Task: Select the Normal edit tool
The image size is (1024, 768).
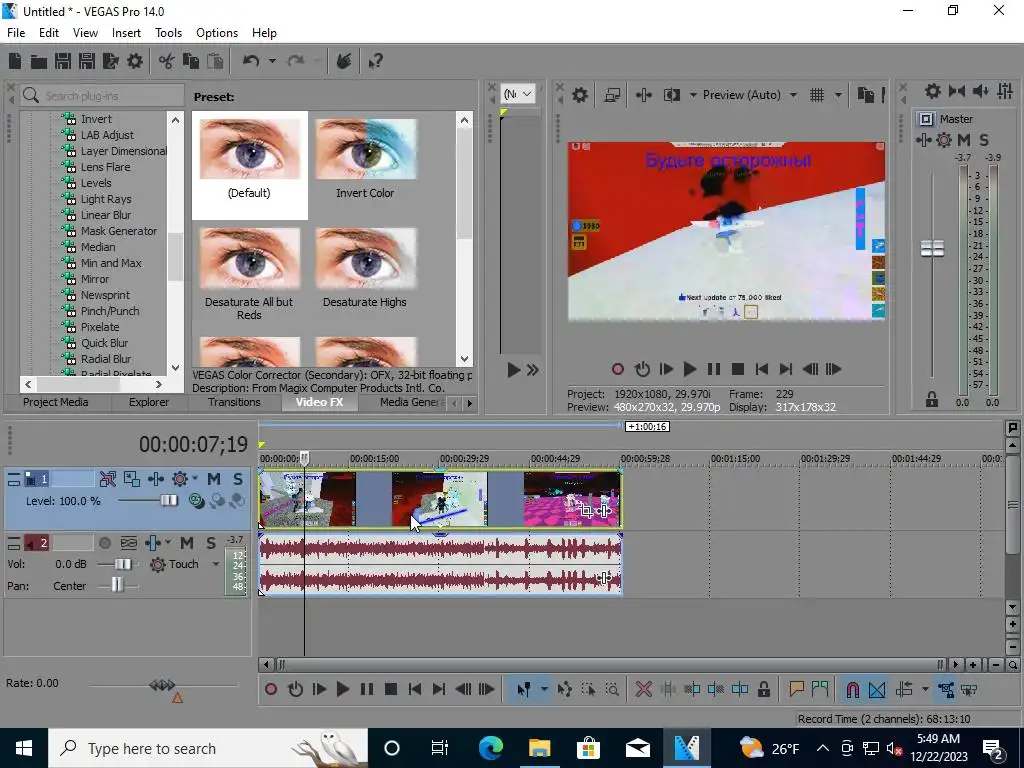Action: click(x=524, y=689)
